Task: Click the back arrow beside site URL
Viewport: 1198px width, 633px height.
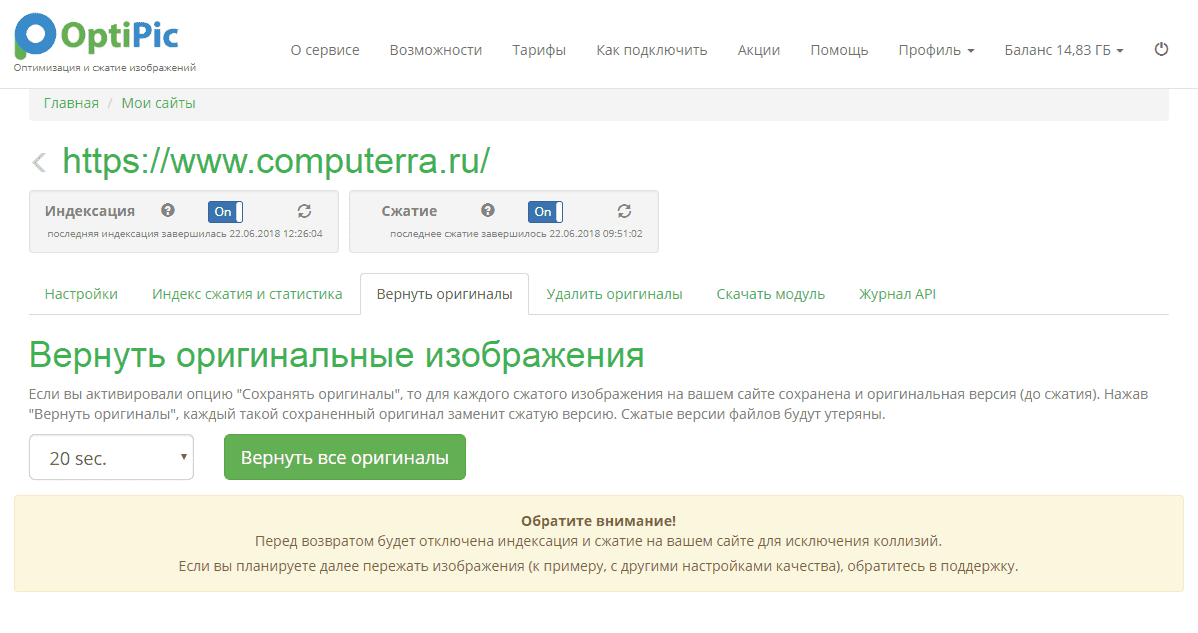Action: point(39,162)
